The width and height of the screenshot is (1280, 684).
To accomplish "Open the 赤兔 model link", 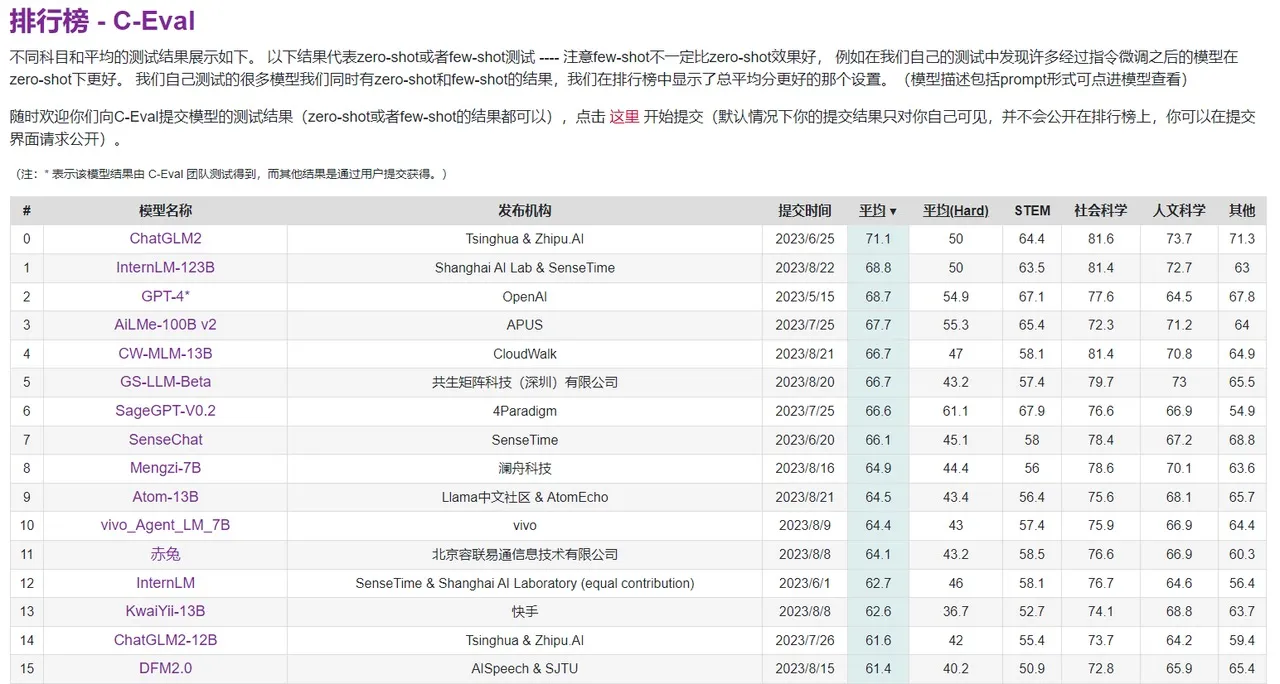I will tap(165, 554).
